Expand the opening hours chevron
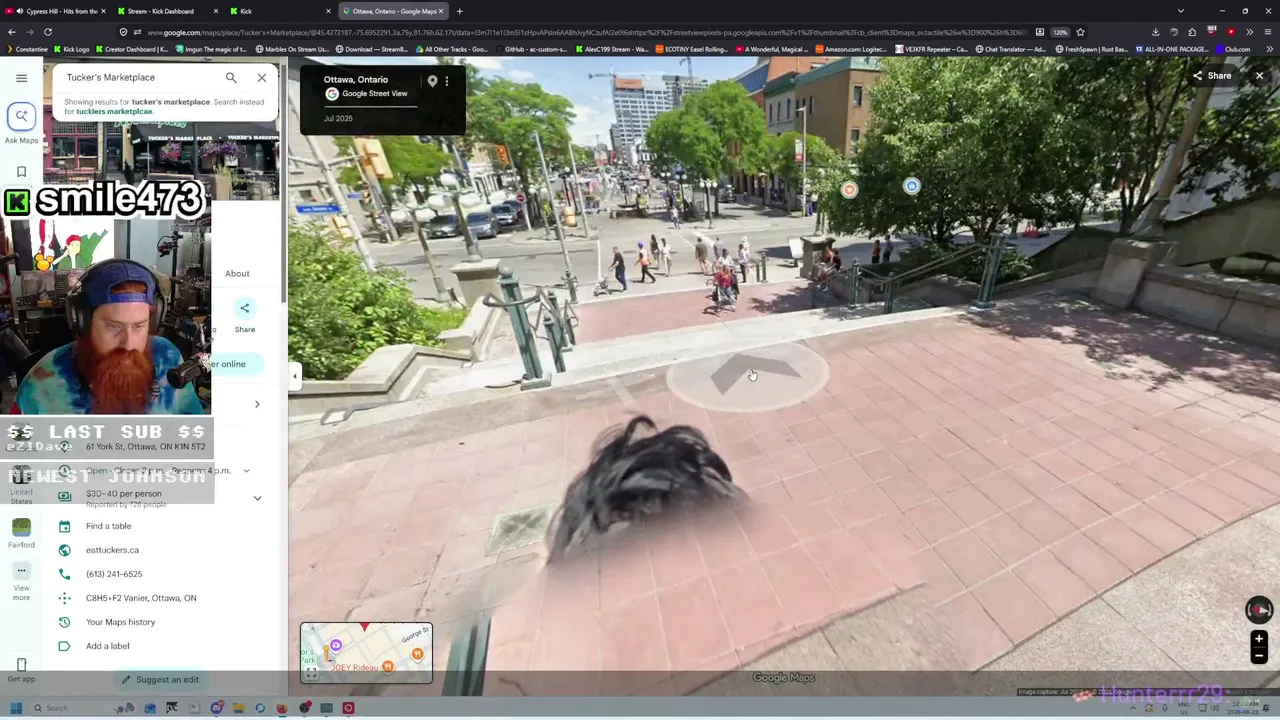1280x720 pixels. click(247, 471)
